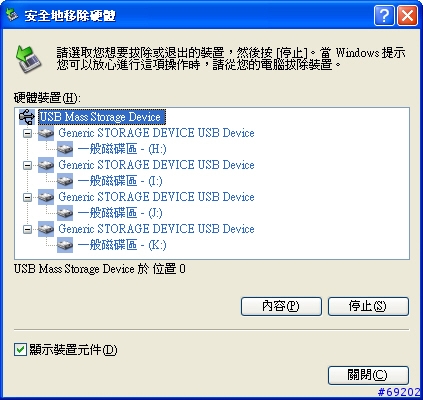This screenshot has width=423, height=400.
Task: Select the 一般磁碟區 - (I:) entry
Action: tap(120, 181)
